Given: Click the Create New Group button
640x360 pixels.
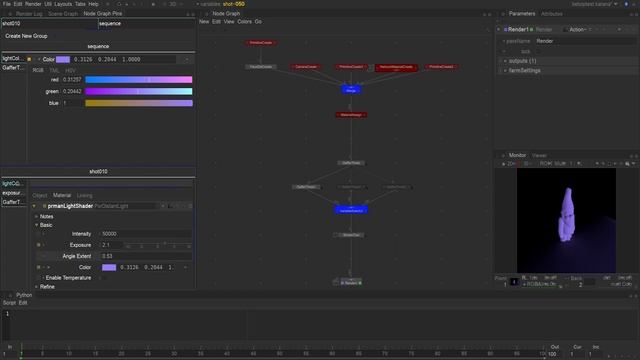Looking at the screenshot, I should pyautogui.click(x=26, y=36).
